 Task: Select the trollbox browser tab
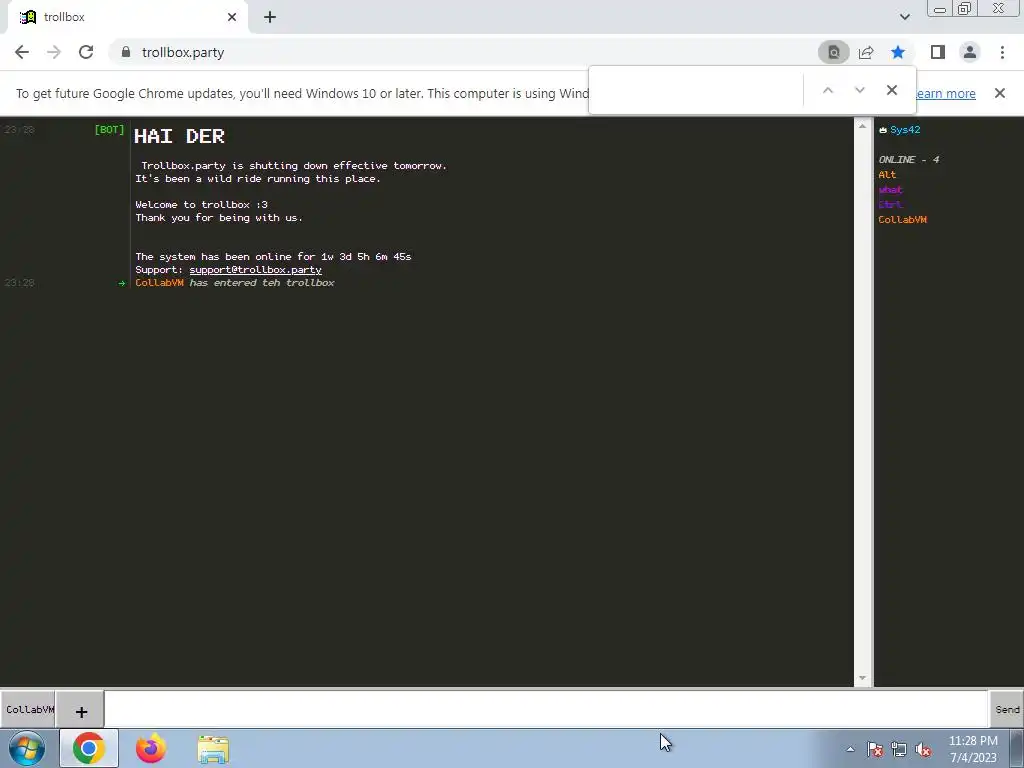click(x=128, y=17)
